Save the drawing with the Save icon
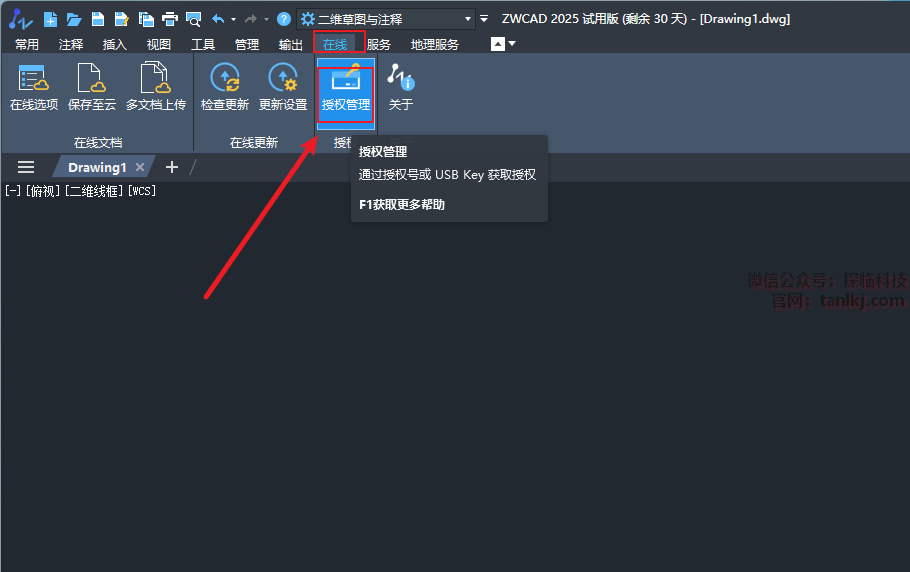 [x=98, y=19]
